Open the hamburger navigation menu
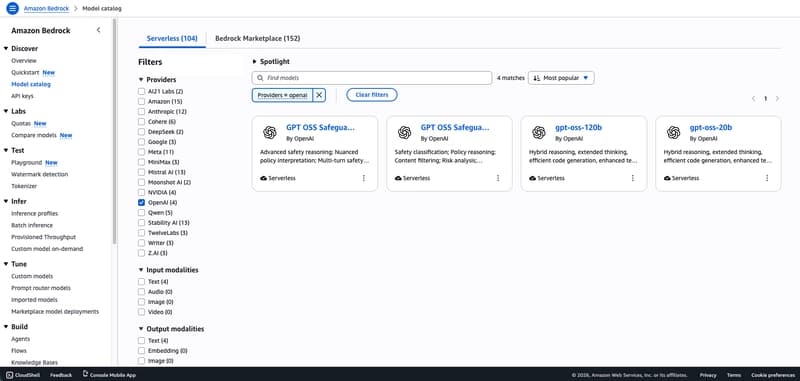Screen dimensions: 800x381 (x=12, y=8)
